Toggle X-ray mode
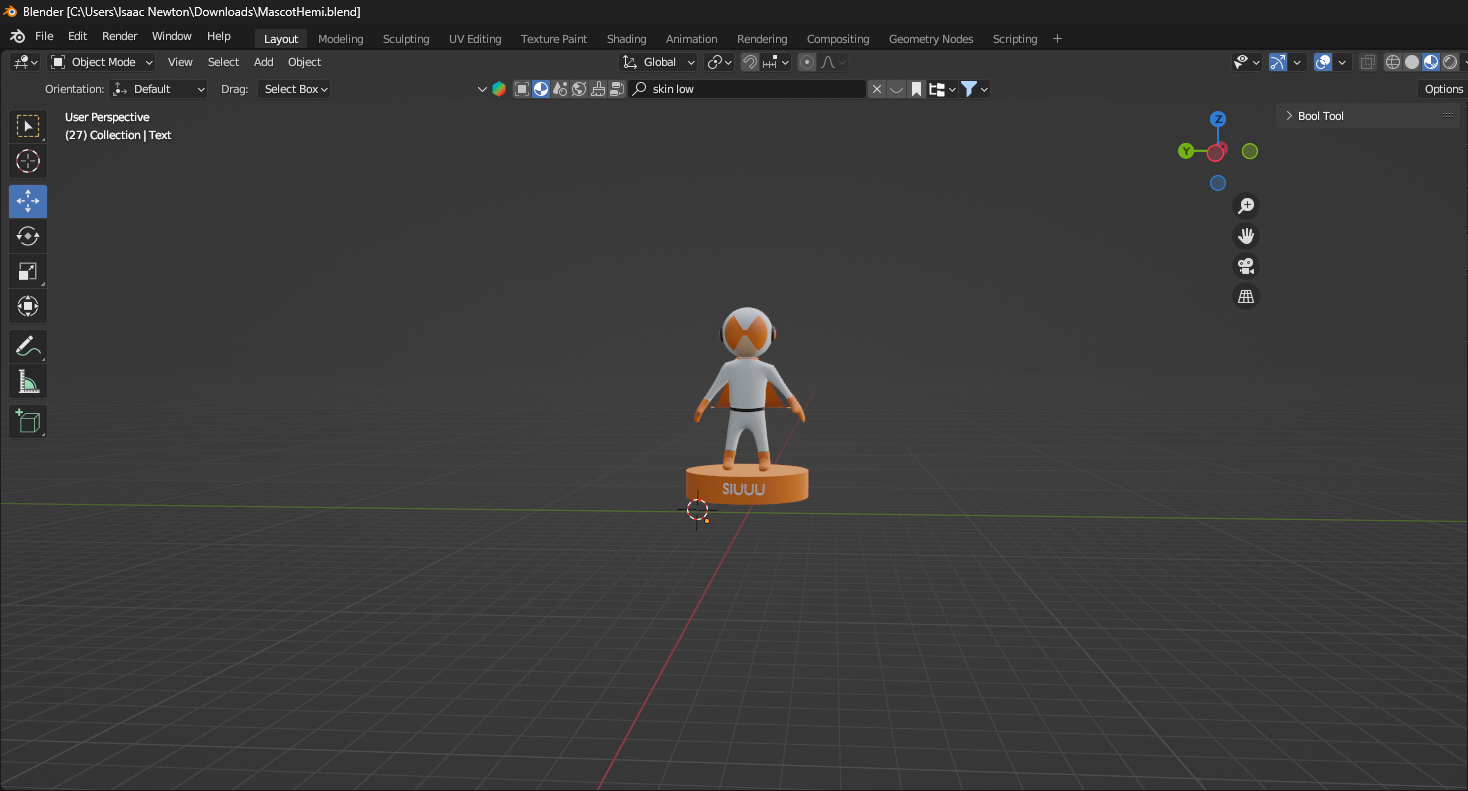Viewport: 1468px width, 791px height. [x=1367, y=62]
